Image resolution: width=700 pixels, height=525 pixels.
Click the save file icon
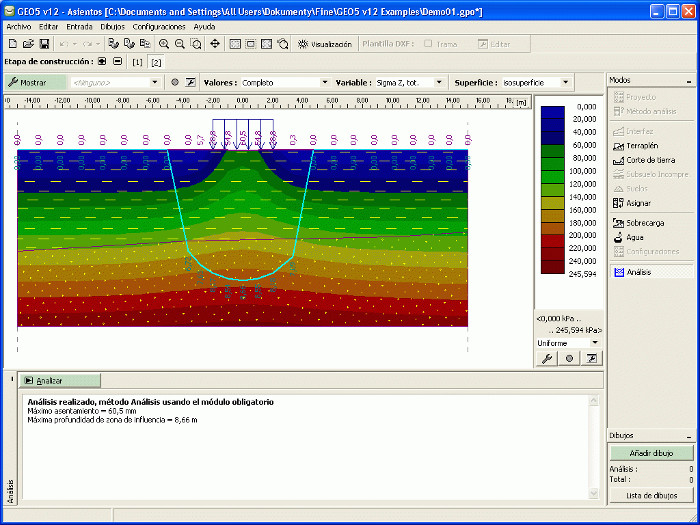coord(42,44)
